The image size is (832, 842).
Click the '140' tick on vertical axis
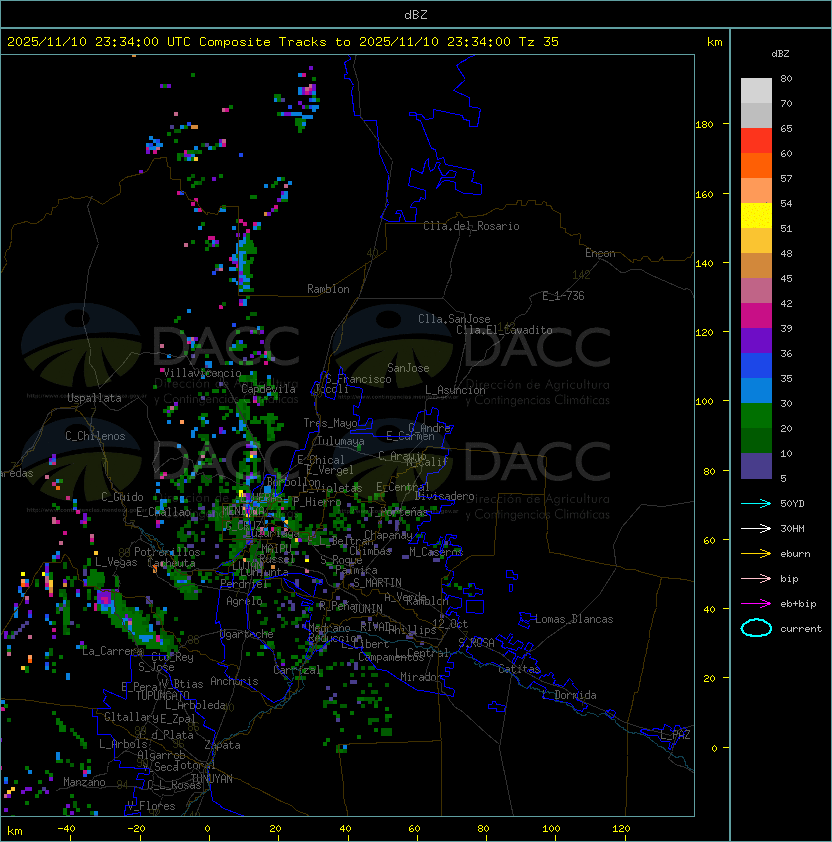(704, 263)
